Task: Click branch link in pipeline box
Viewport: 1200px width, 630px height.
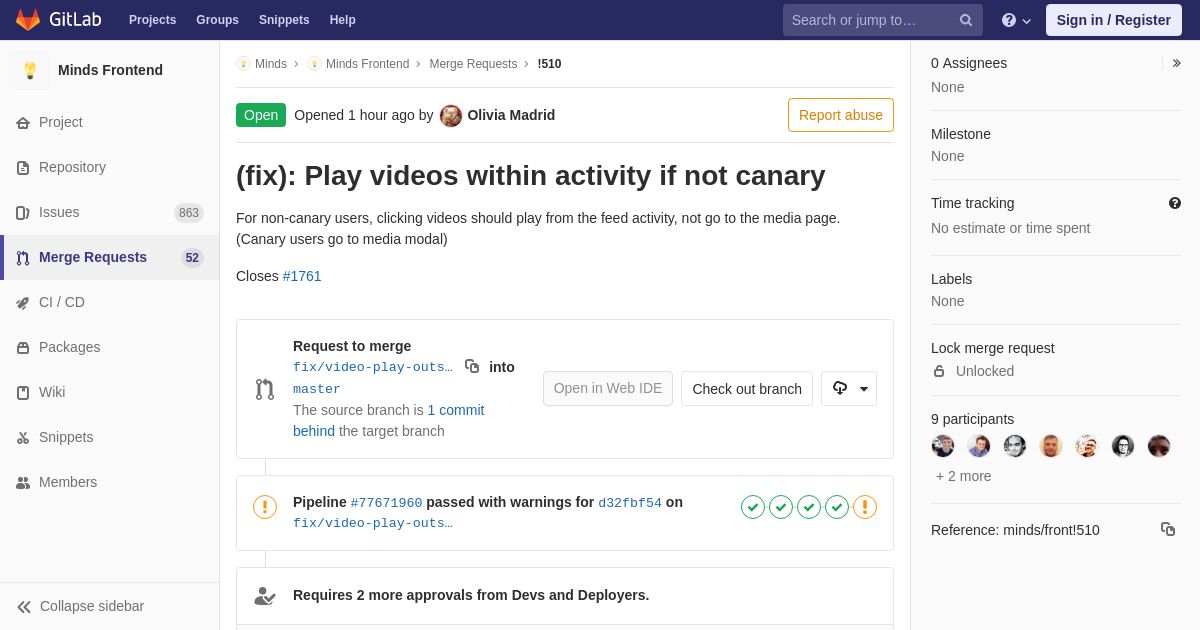Action: (x=373, y=523)
